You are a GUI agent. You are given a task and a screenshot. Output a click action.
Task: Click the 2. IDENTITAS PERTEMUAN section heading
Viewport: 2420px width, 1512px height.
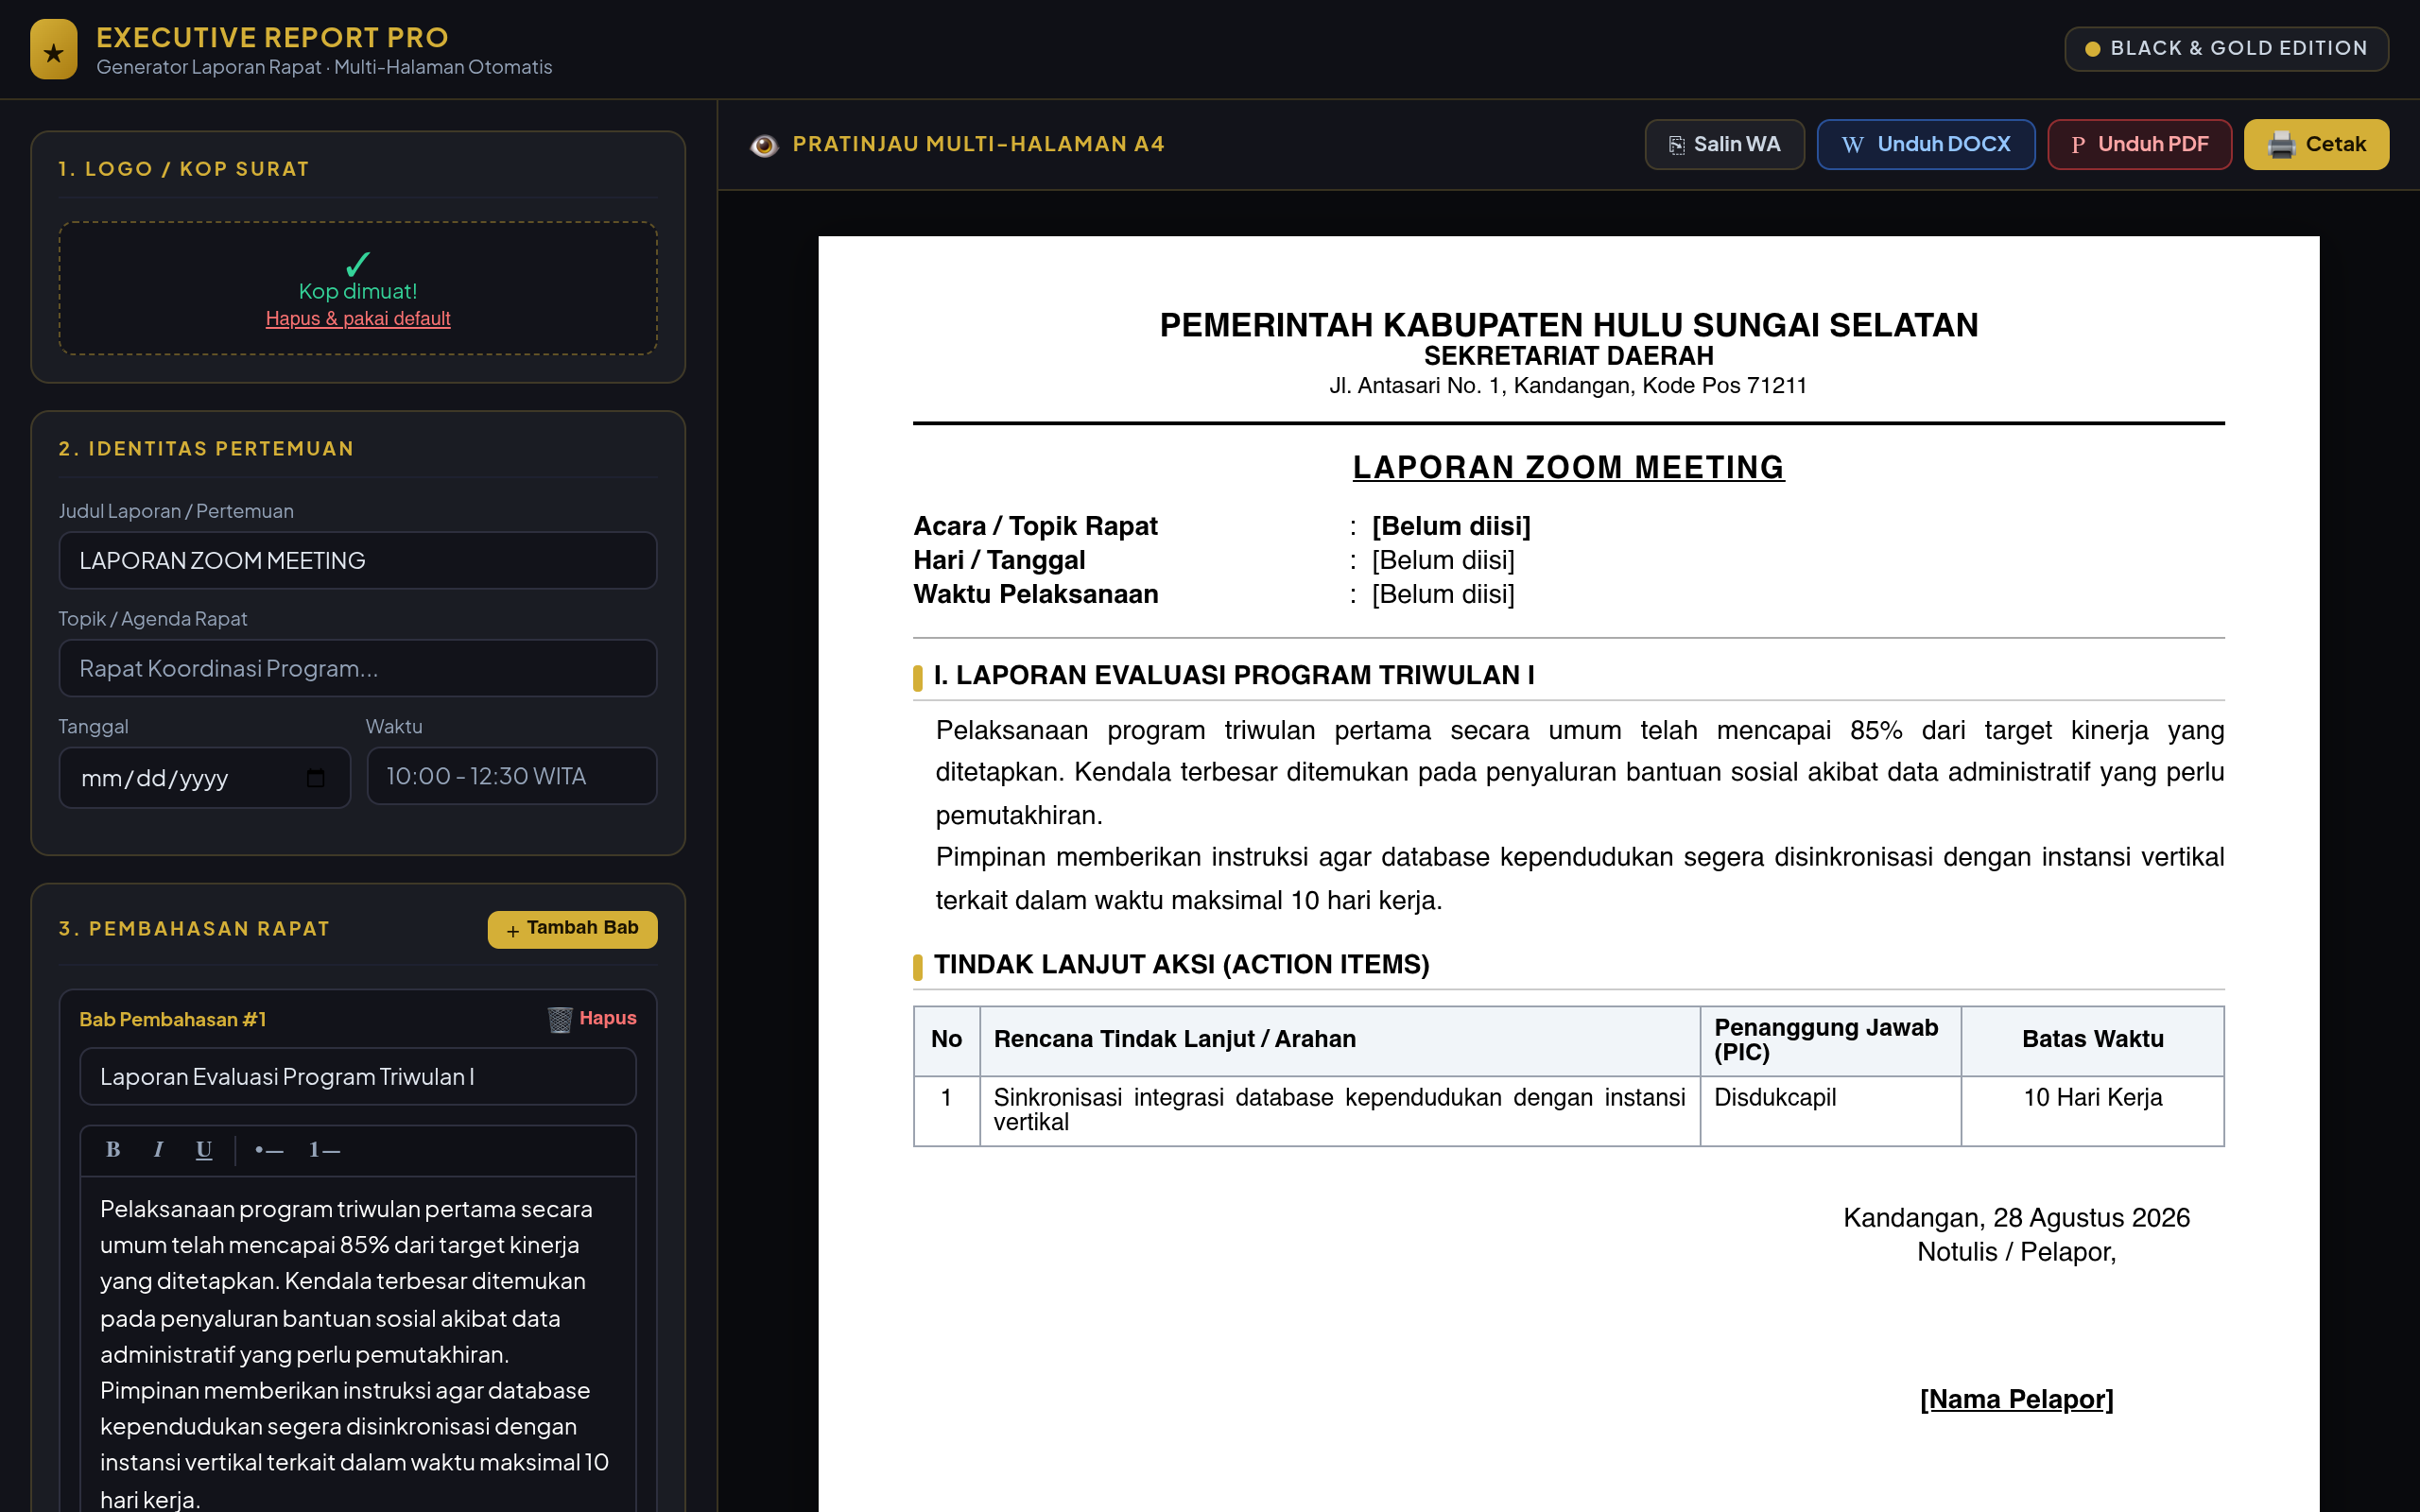point(206,449)
